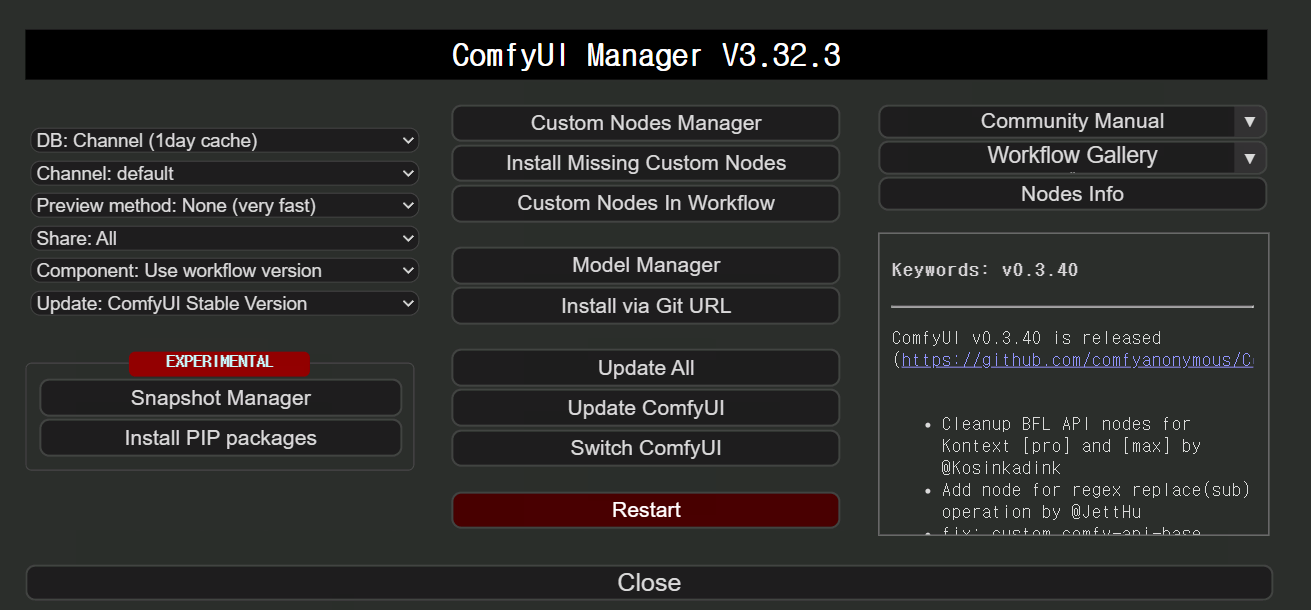1311x610 pixels.
Task: Close the ComfyUI Manager dialog
Action: (648, 583)
